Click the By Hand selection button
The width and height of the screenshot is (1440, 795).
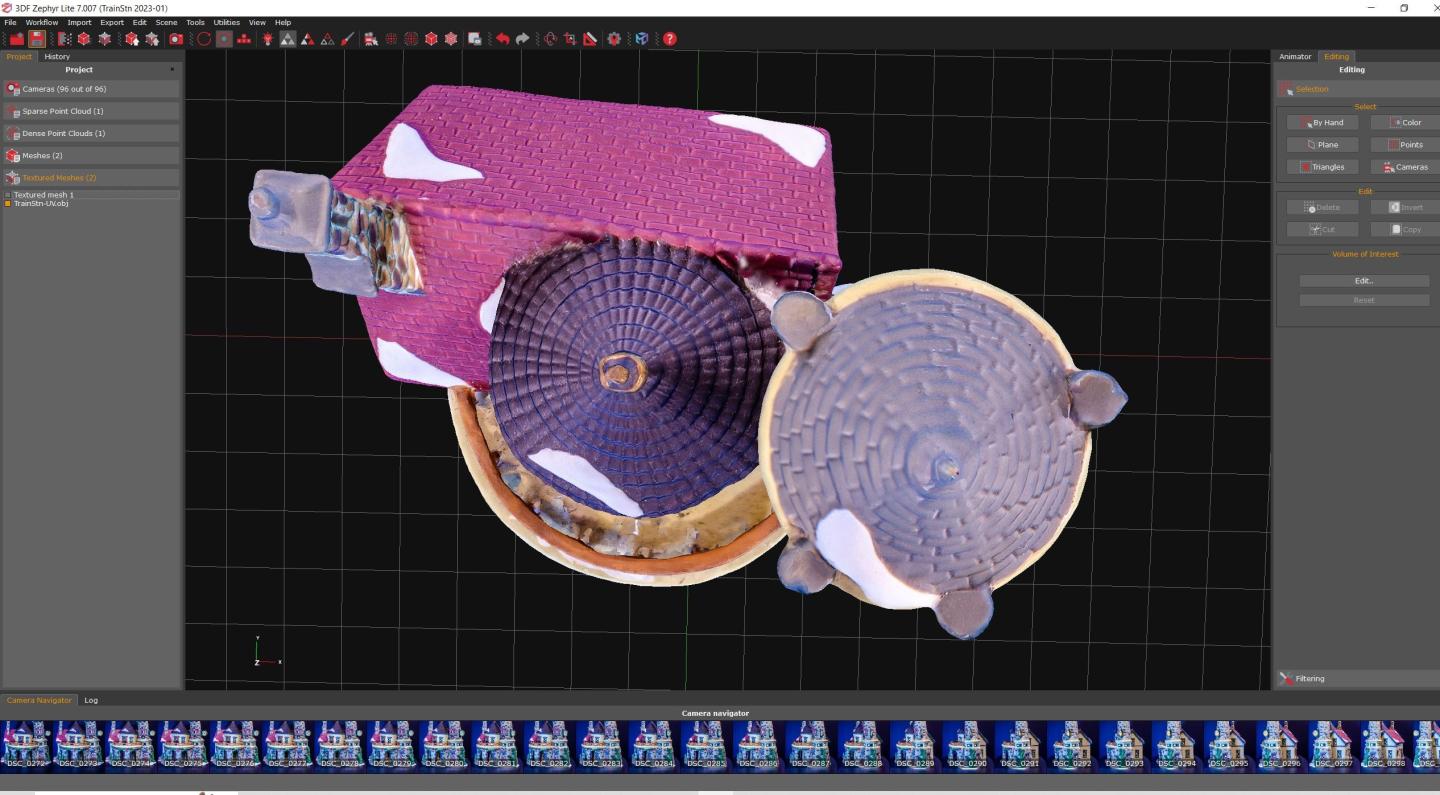(1322, 122)
